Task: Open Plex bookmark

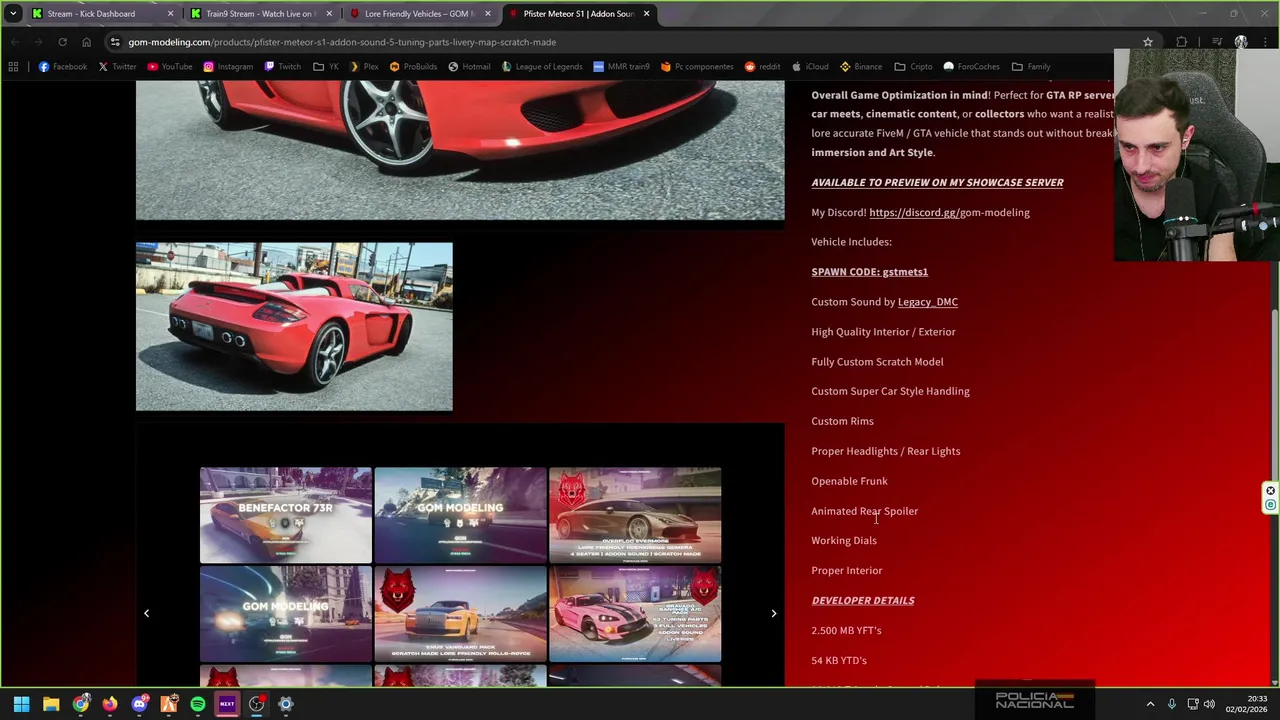Action: [363, 67]
